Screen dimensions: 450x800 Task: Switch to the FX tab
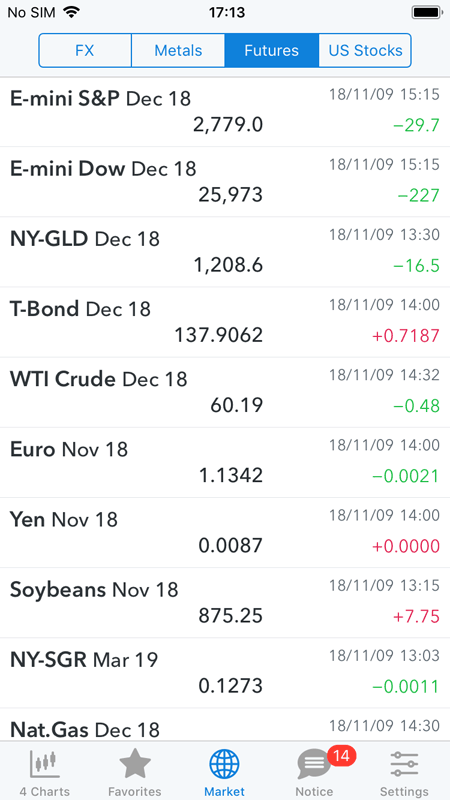coord(85,51)
